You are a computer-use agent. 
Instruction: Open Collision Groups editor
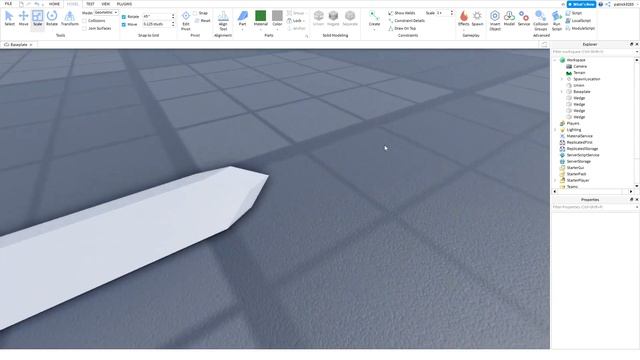point(540,20)
